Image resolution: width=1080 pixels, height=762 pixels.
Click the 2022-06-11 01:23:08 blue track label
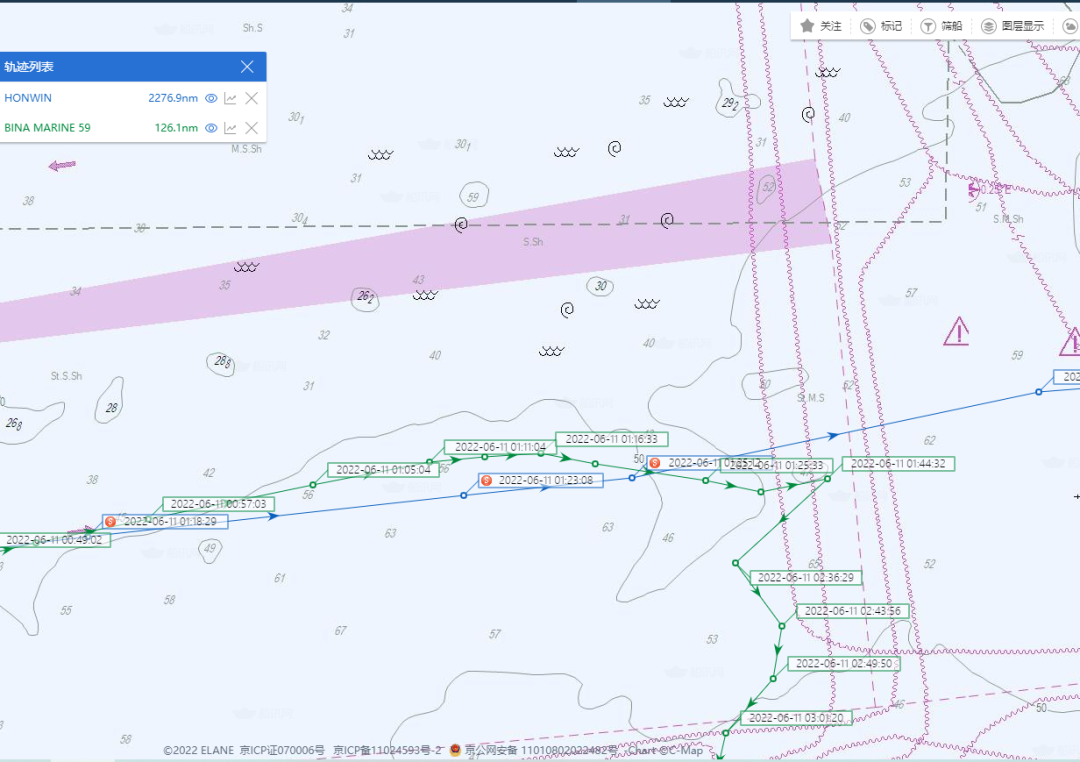coord(545,480)
